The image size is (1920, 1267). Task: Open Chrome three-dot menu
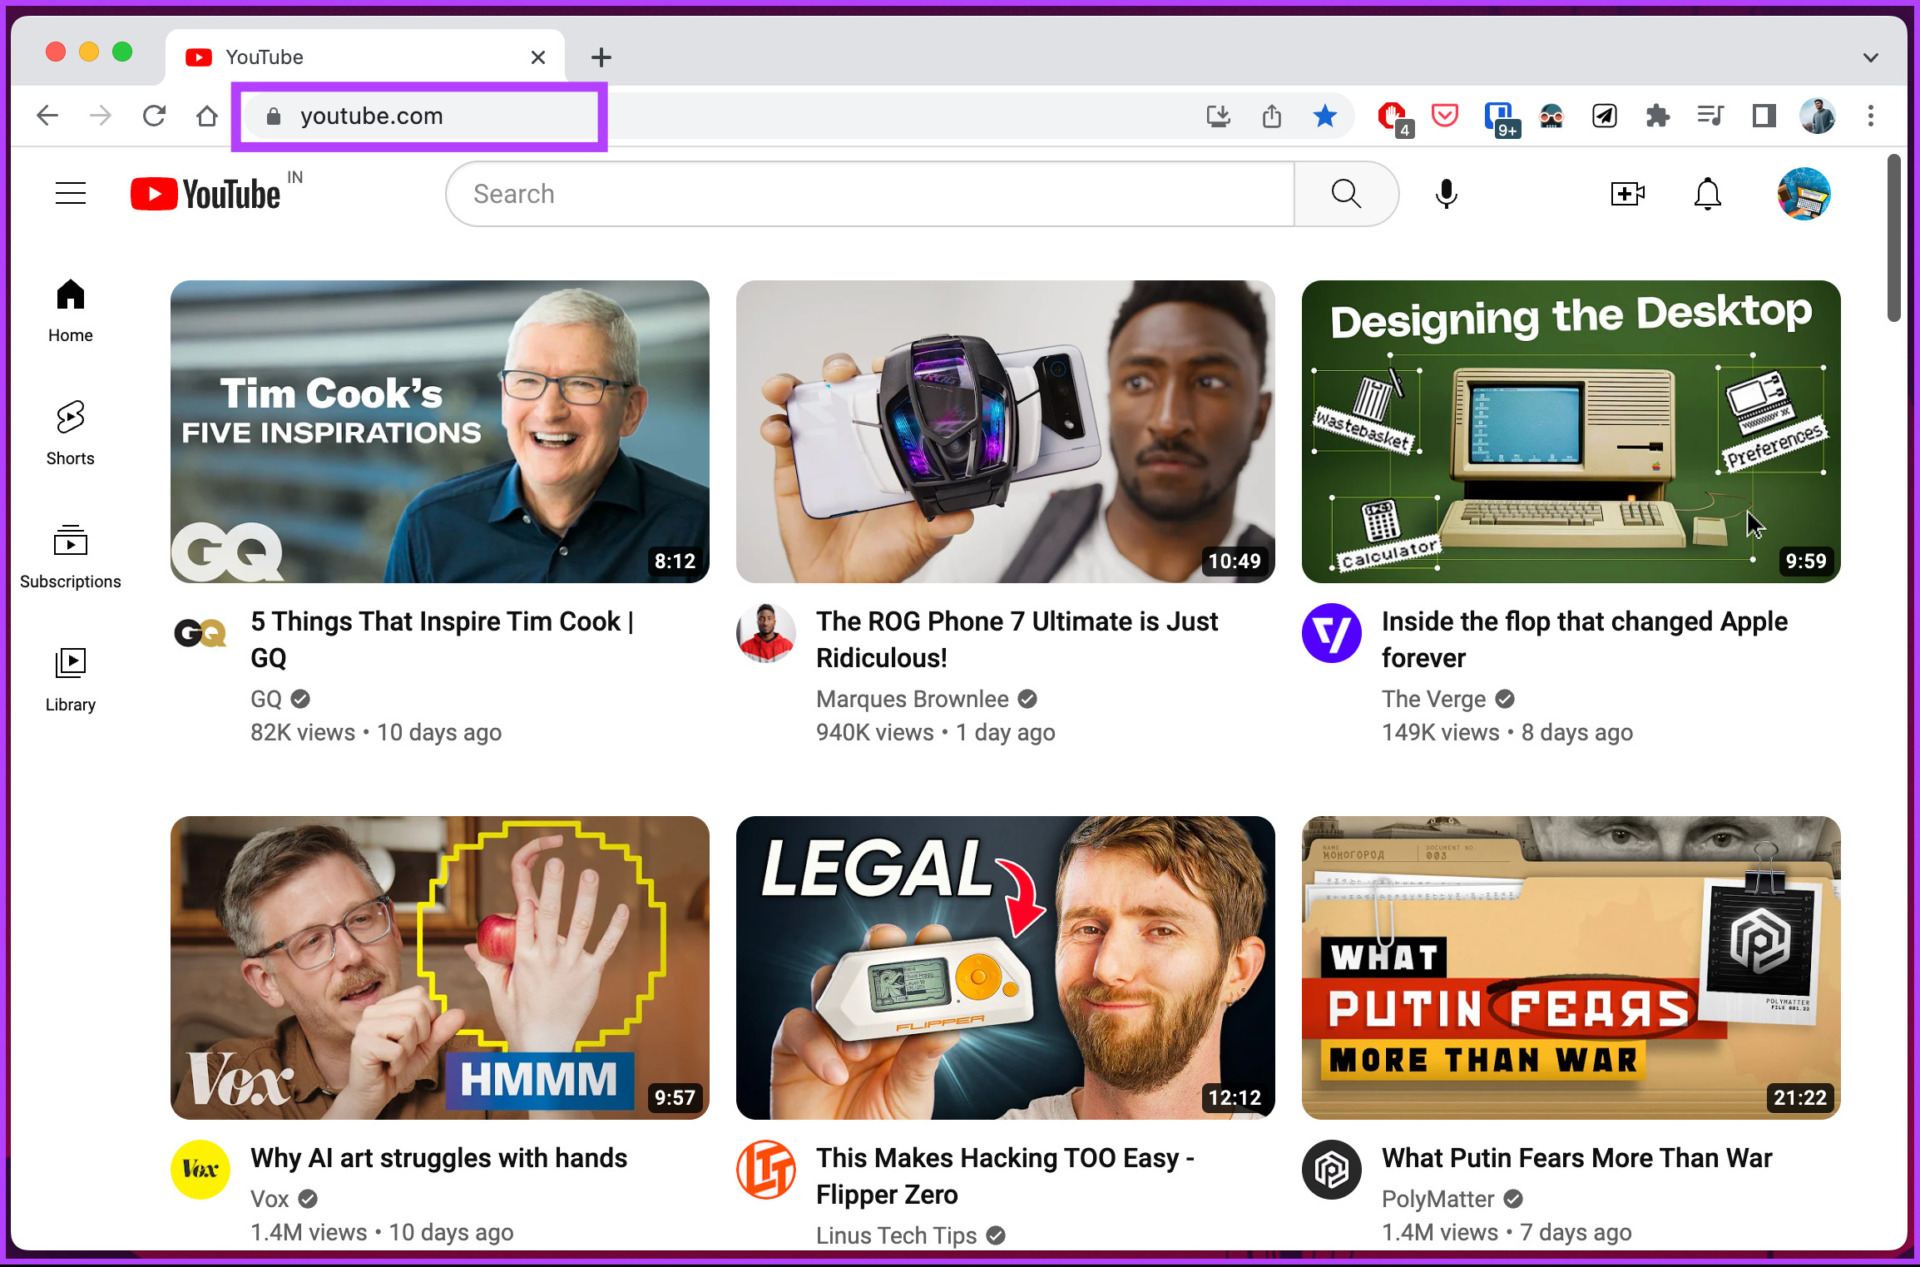pyautogui.click(x=1870, y=116)
